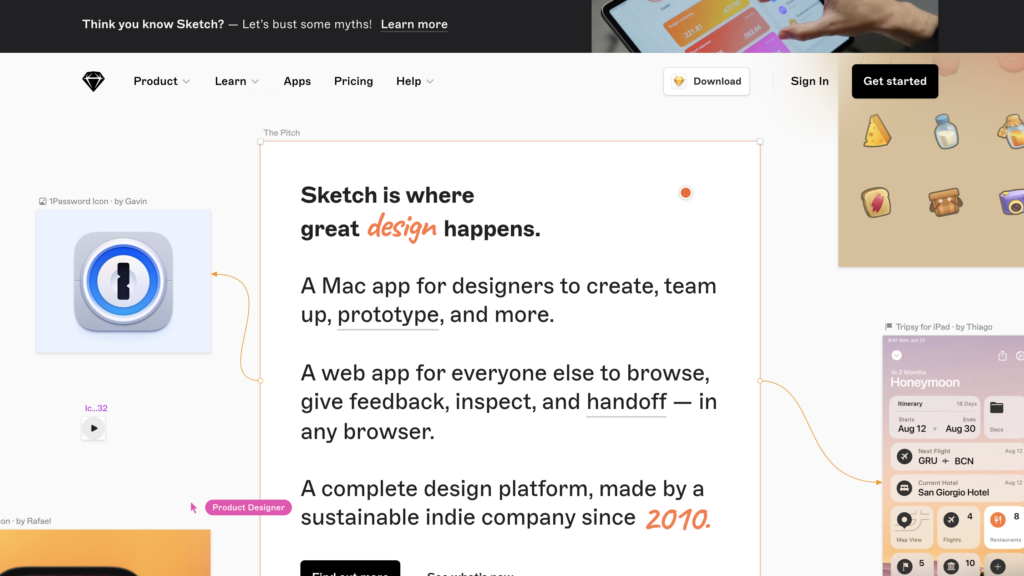Image resolution: width=1024 pixels, height=576 pixels.
Task: Click the top-left artboard selection handle
Action: pyautogui.click(x=261, y=141)
